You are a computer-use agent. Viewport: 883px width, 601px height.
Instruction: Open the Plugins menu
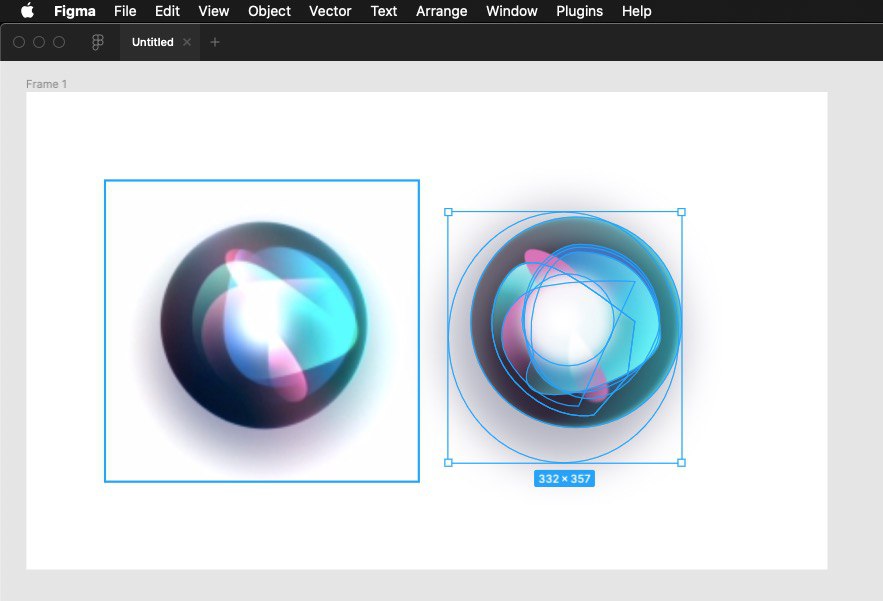(579, 11)
